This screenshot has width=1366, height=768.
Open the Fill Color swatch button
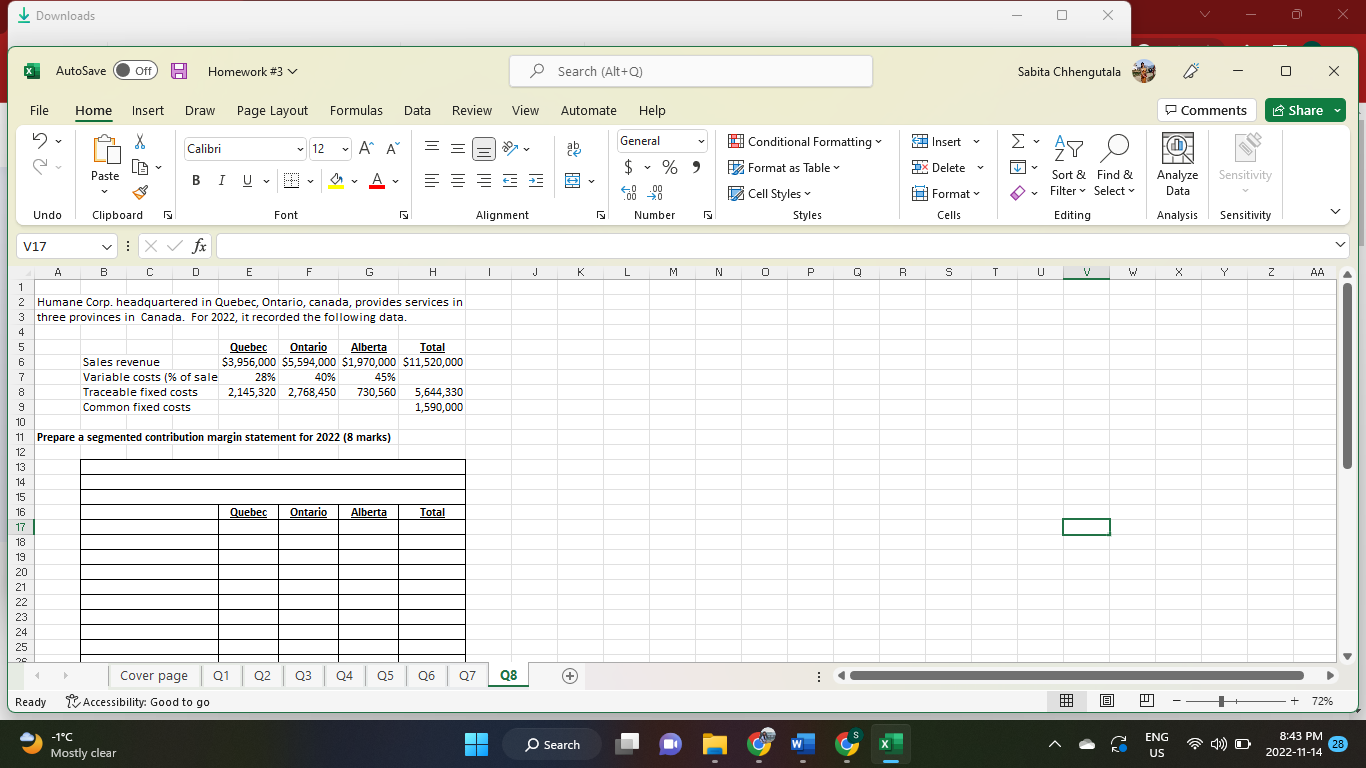pos(337,181)
